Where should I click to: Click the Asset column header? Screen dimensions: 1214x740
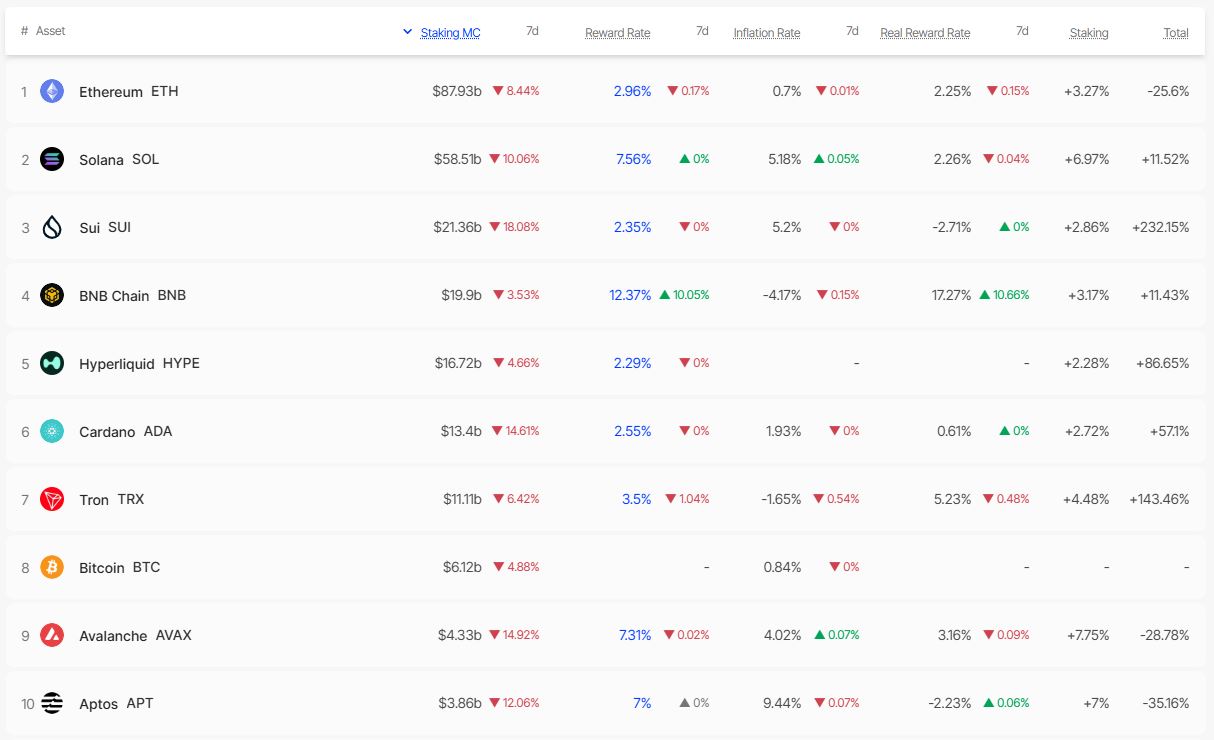click(x=51, y=31)
